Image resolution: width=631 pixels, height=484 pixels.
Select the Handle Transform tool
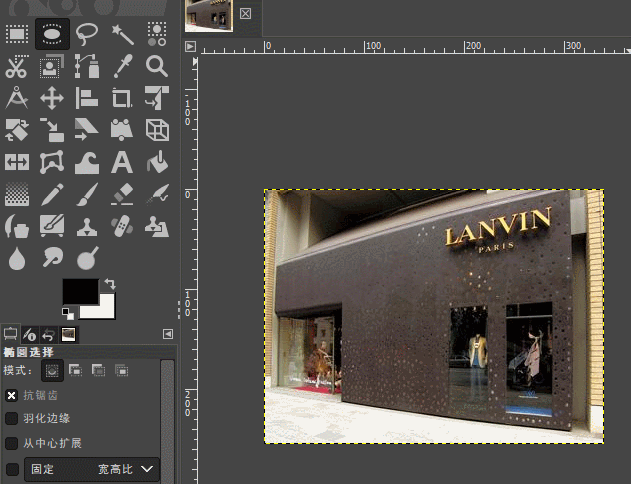[x=122, y=130]
